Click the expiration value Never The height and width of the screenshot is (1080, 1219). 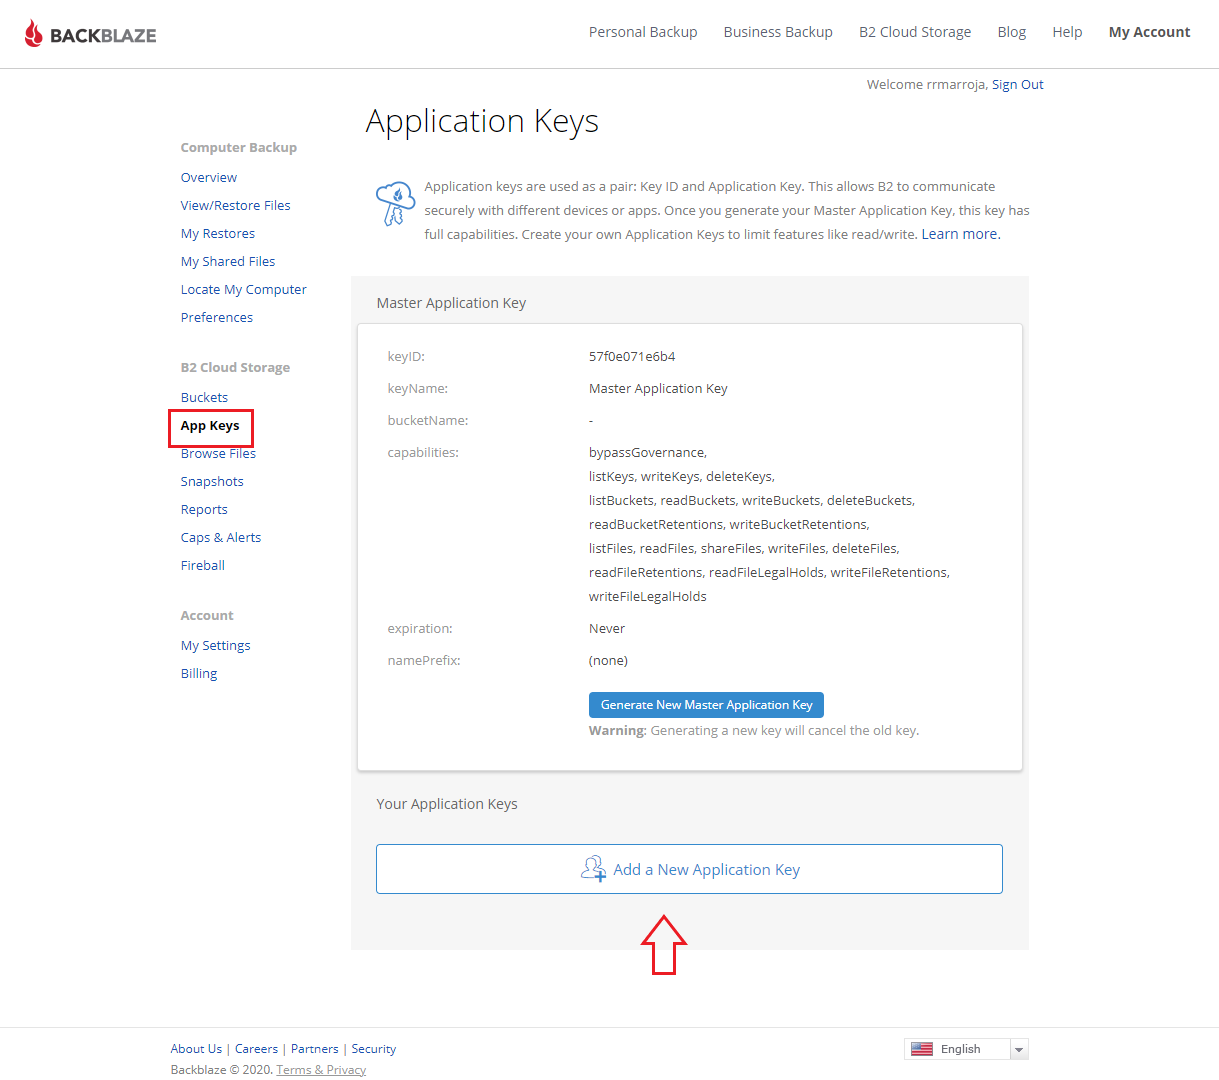[x=607, y=628]
